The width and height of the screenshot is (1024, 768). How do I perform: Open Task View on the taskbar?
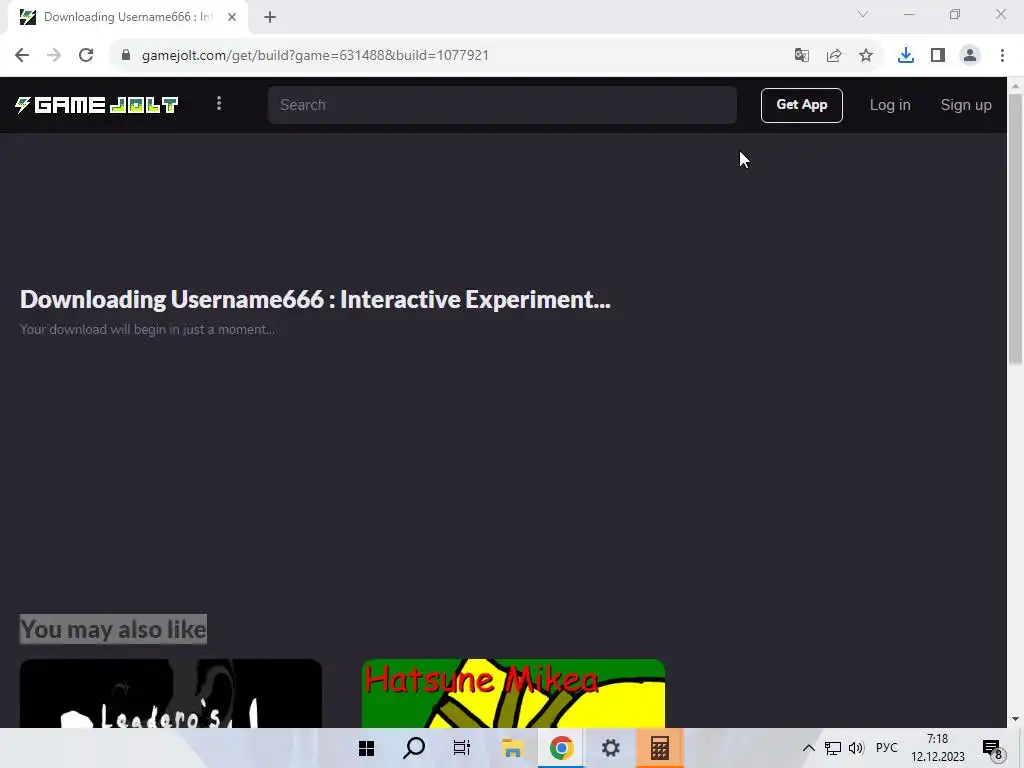(x=462, y=748)
